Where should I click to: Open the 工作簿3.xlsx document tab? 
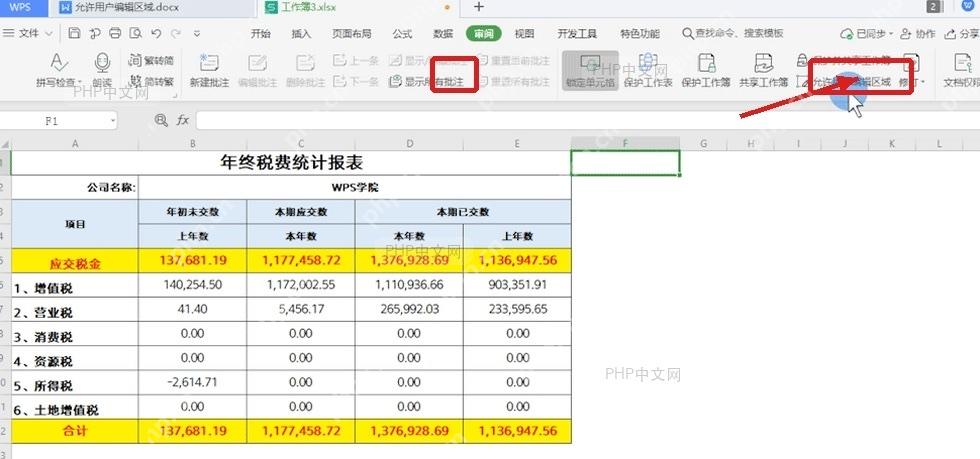[x=359, y=8]
